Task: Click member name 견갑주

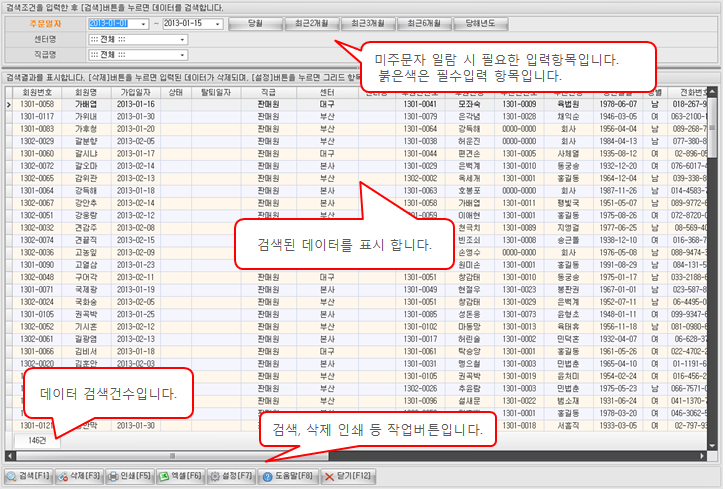Action: coord(86,228)
